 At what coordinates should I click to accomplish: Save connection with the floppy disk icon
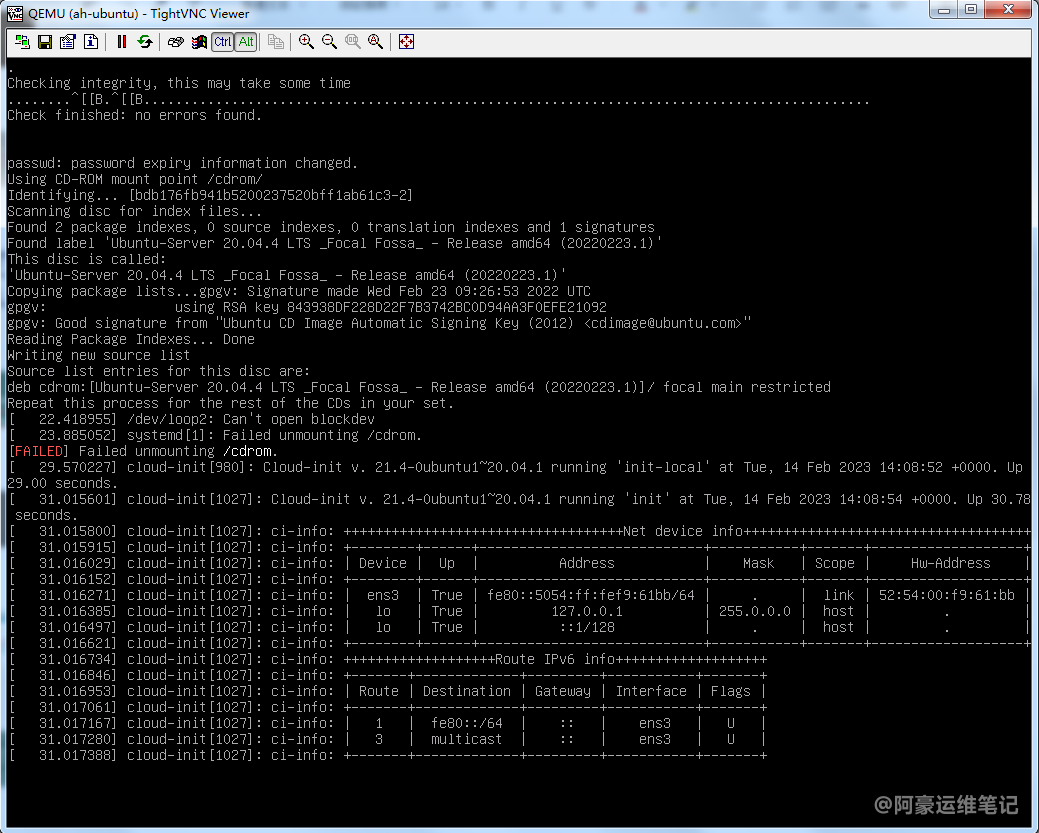coord(45,42)
